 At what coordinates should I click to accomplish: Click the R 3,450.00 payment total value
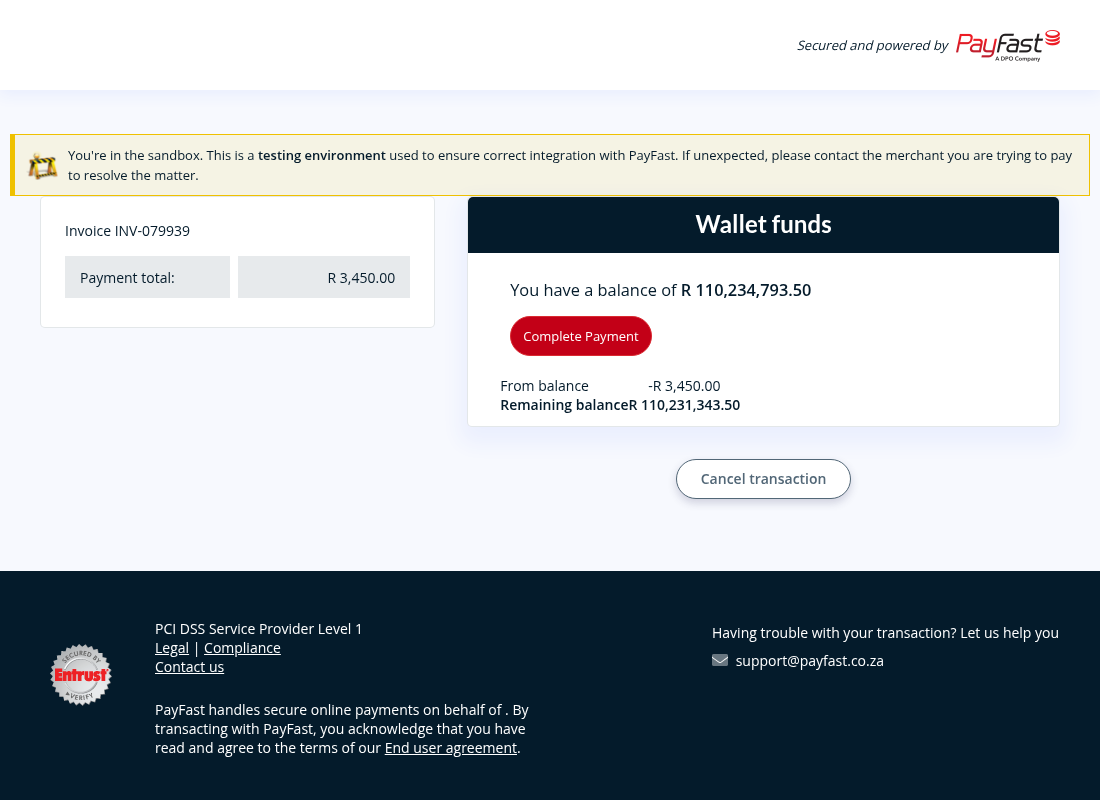pos(324,277)
